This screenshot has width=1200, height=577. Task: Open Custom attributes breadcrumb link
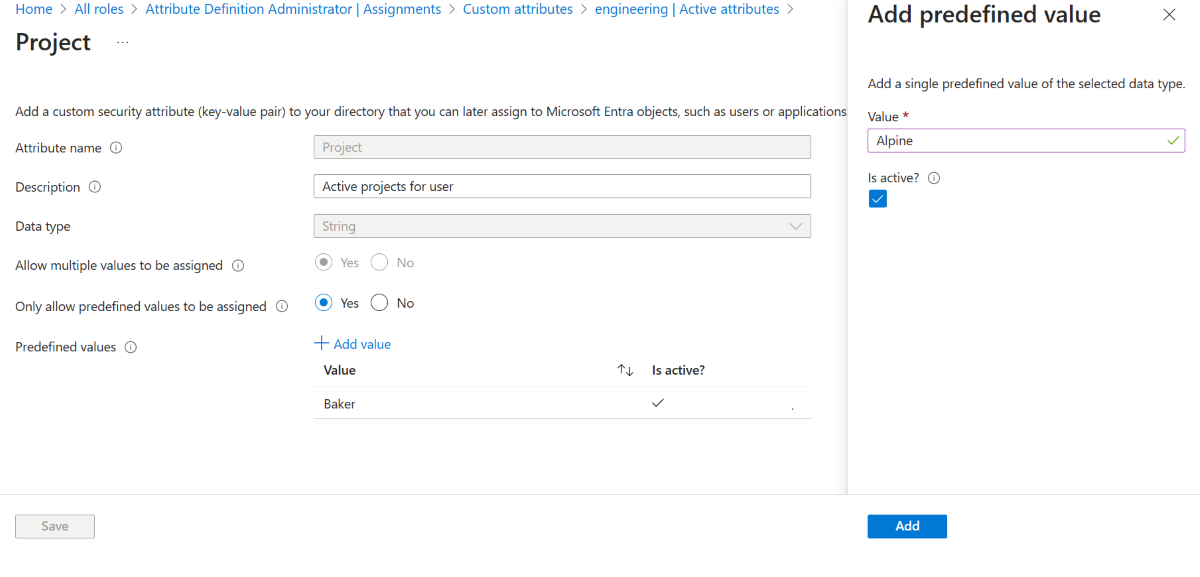[x=517, y=9]
